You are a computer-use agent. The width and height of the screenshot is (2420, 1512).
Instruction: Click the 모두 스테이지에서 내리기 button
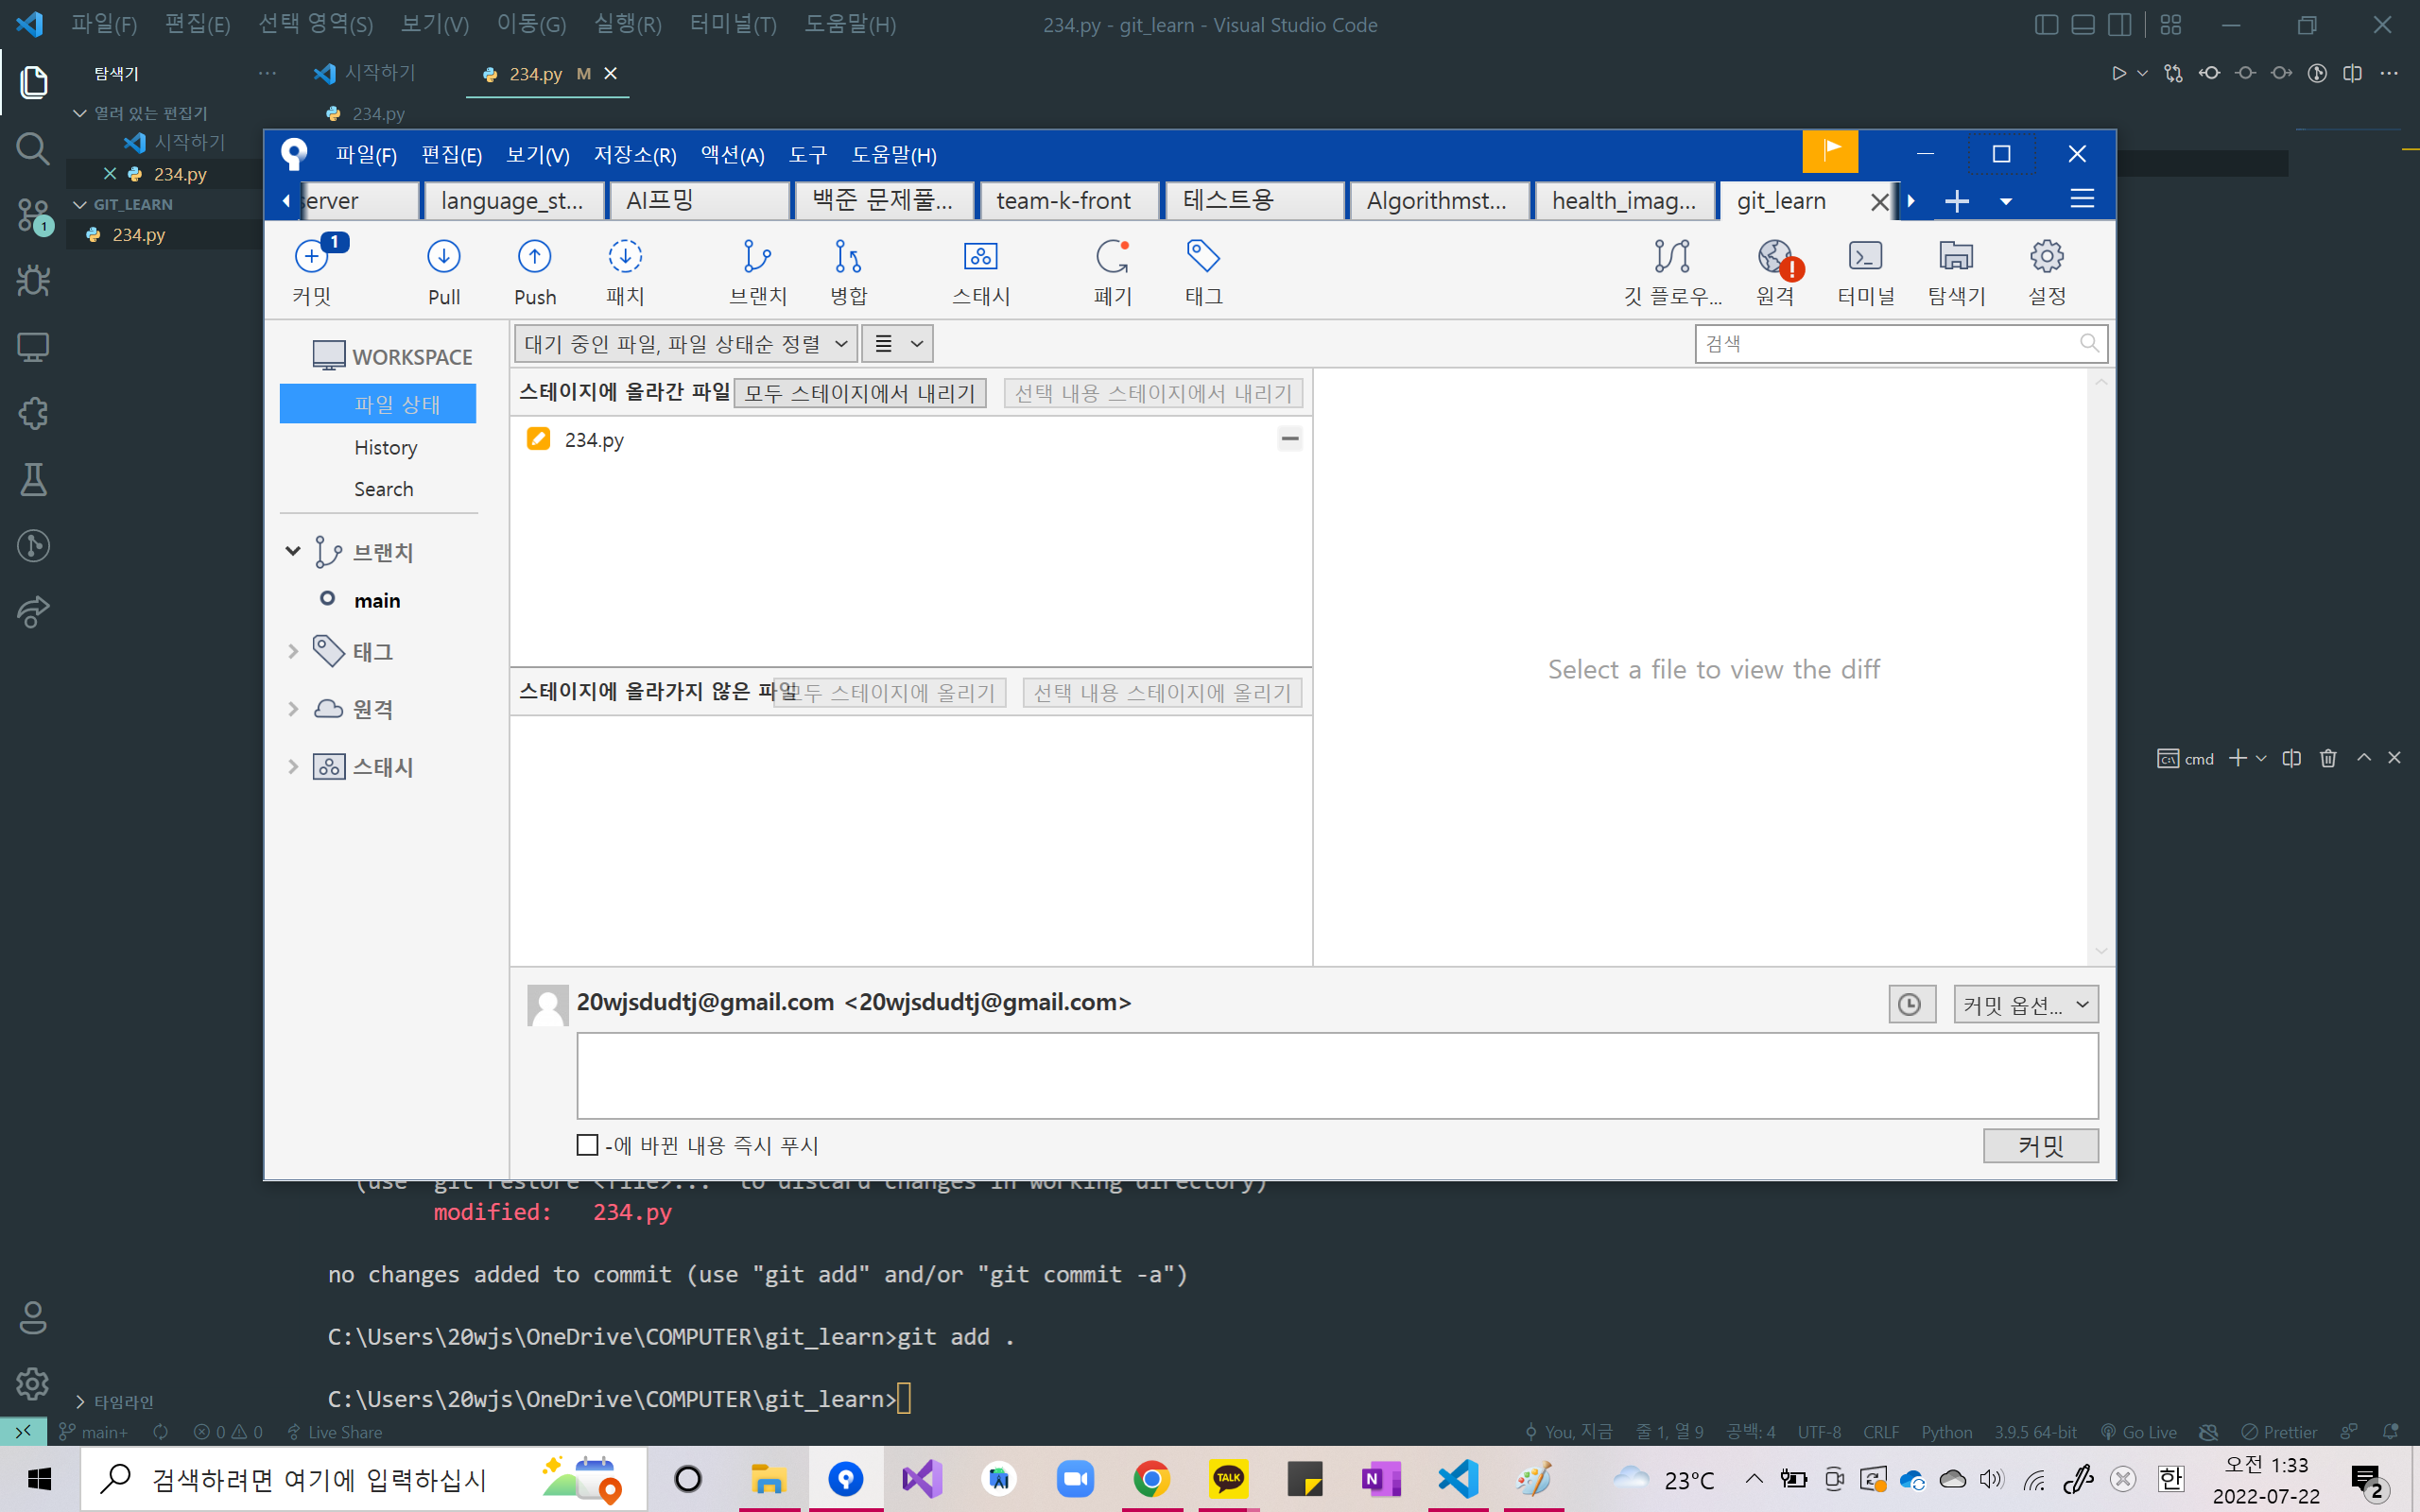pyautogui.click(x=859, y=393)
